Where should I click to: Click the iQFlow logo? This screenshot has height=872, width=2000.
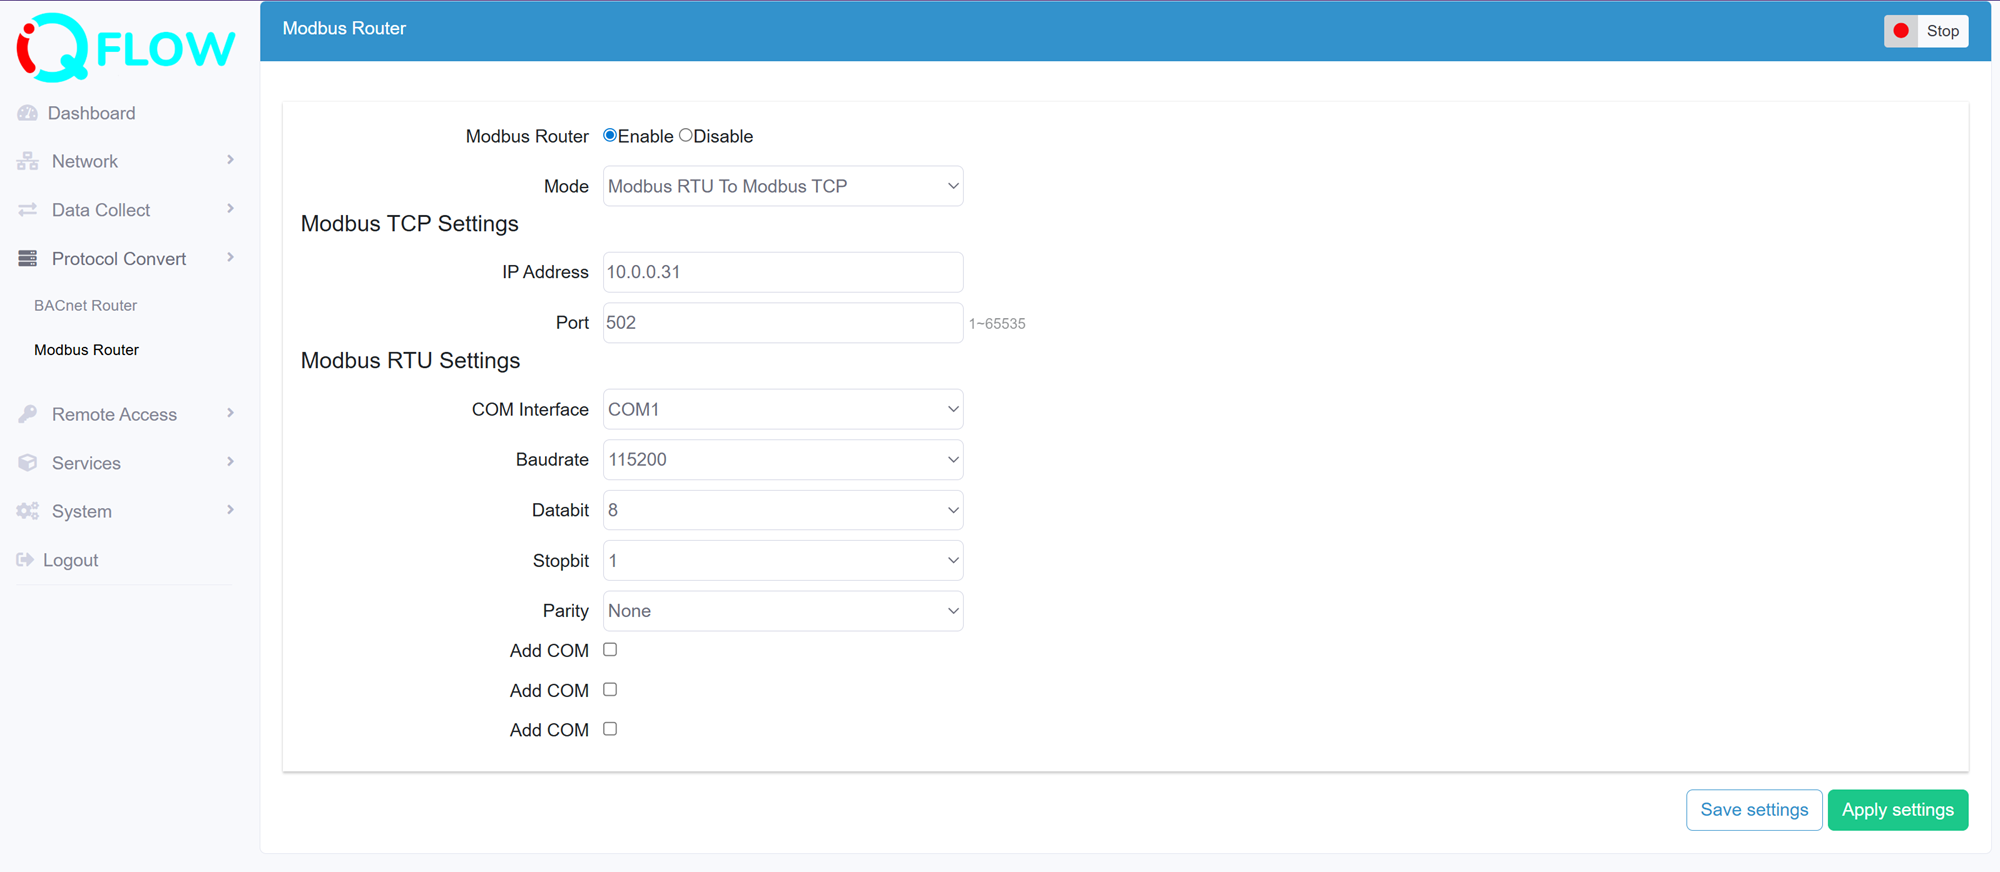126,47
